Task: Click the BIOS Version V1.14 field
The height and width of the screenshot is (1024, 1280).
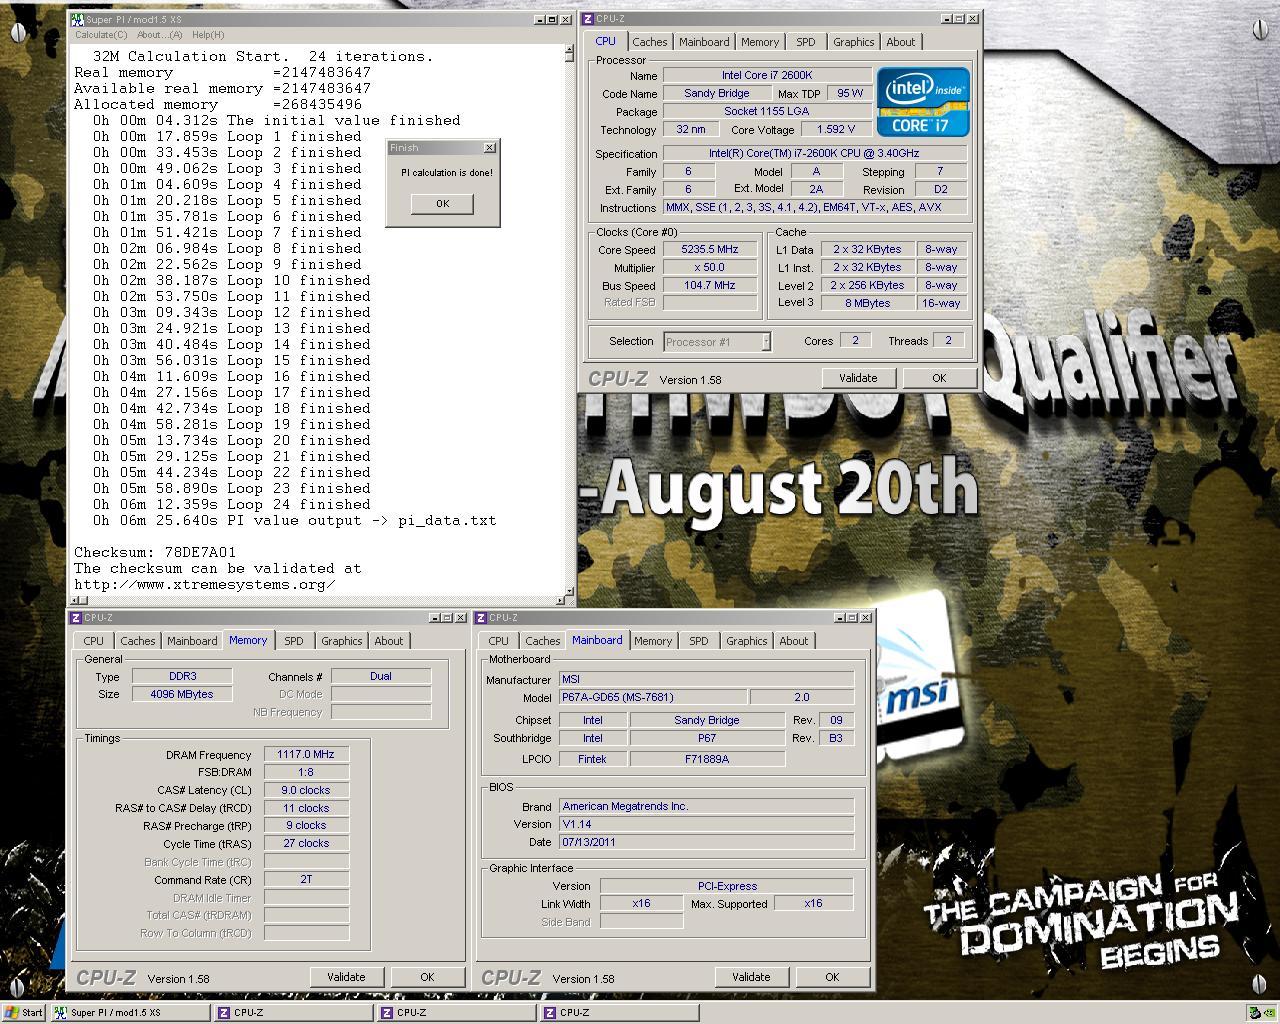Action: [x=706, y=824]
